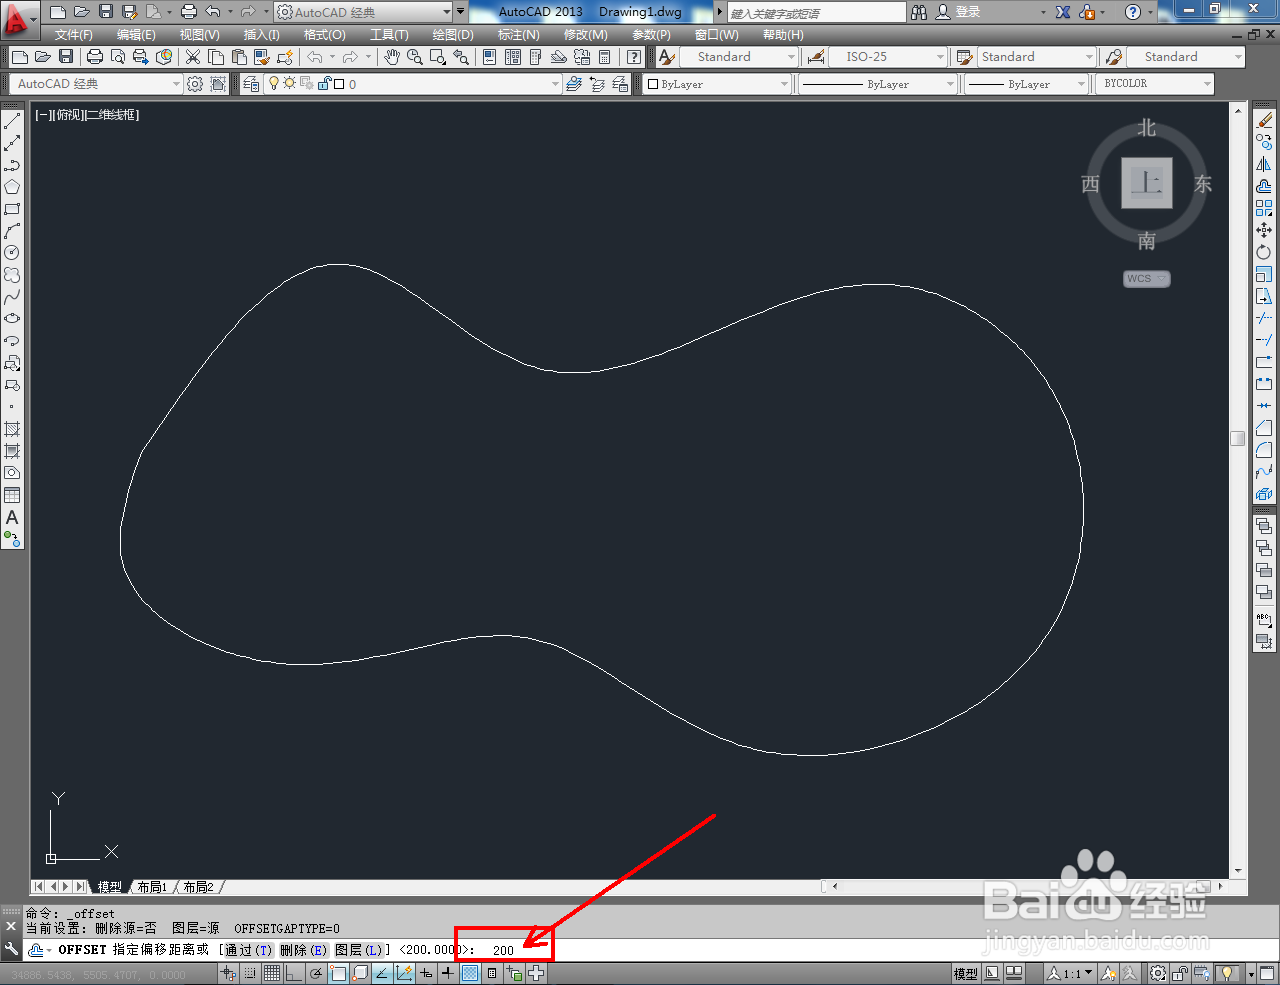The image size is (1280, 985).
Task: Toggle the layer on/off lightbulb icon
Action: pyautogui.click(x=274, y=84)
